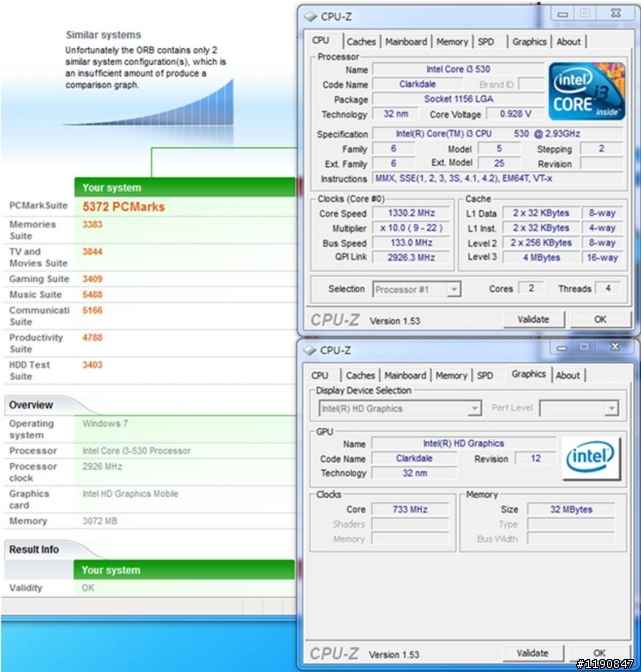Switch to About tab in lower CPU-Z window
The height and width of the screenshot is (672, 641).
click(567, 375)
